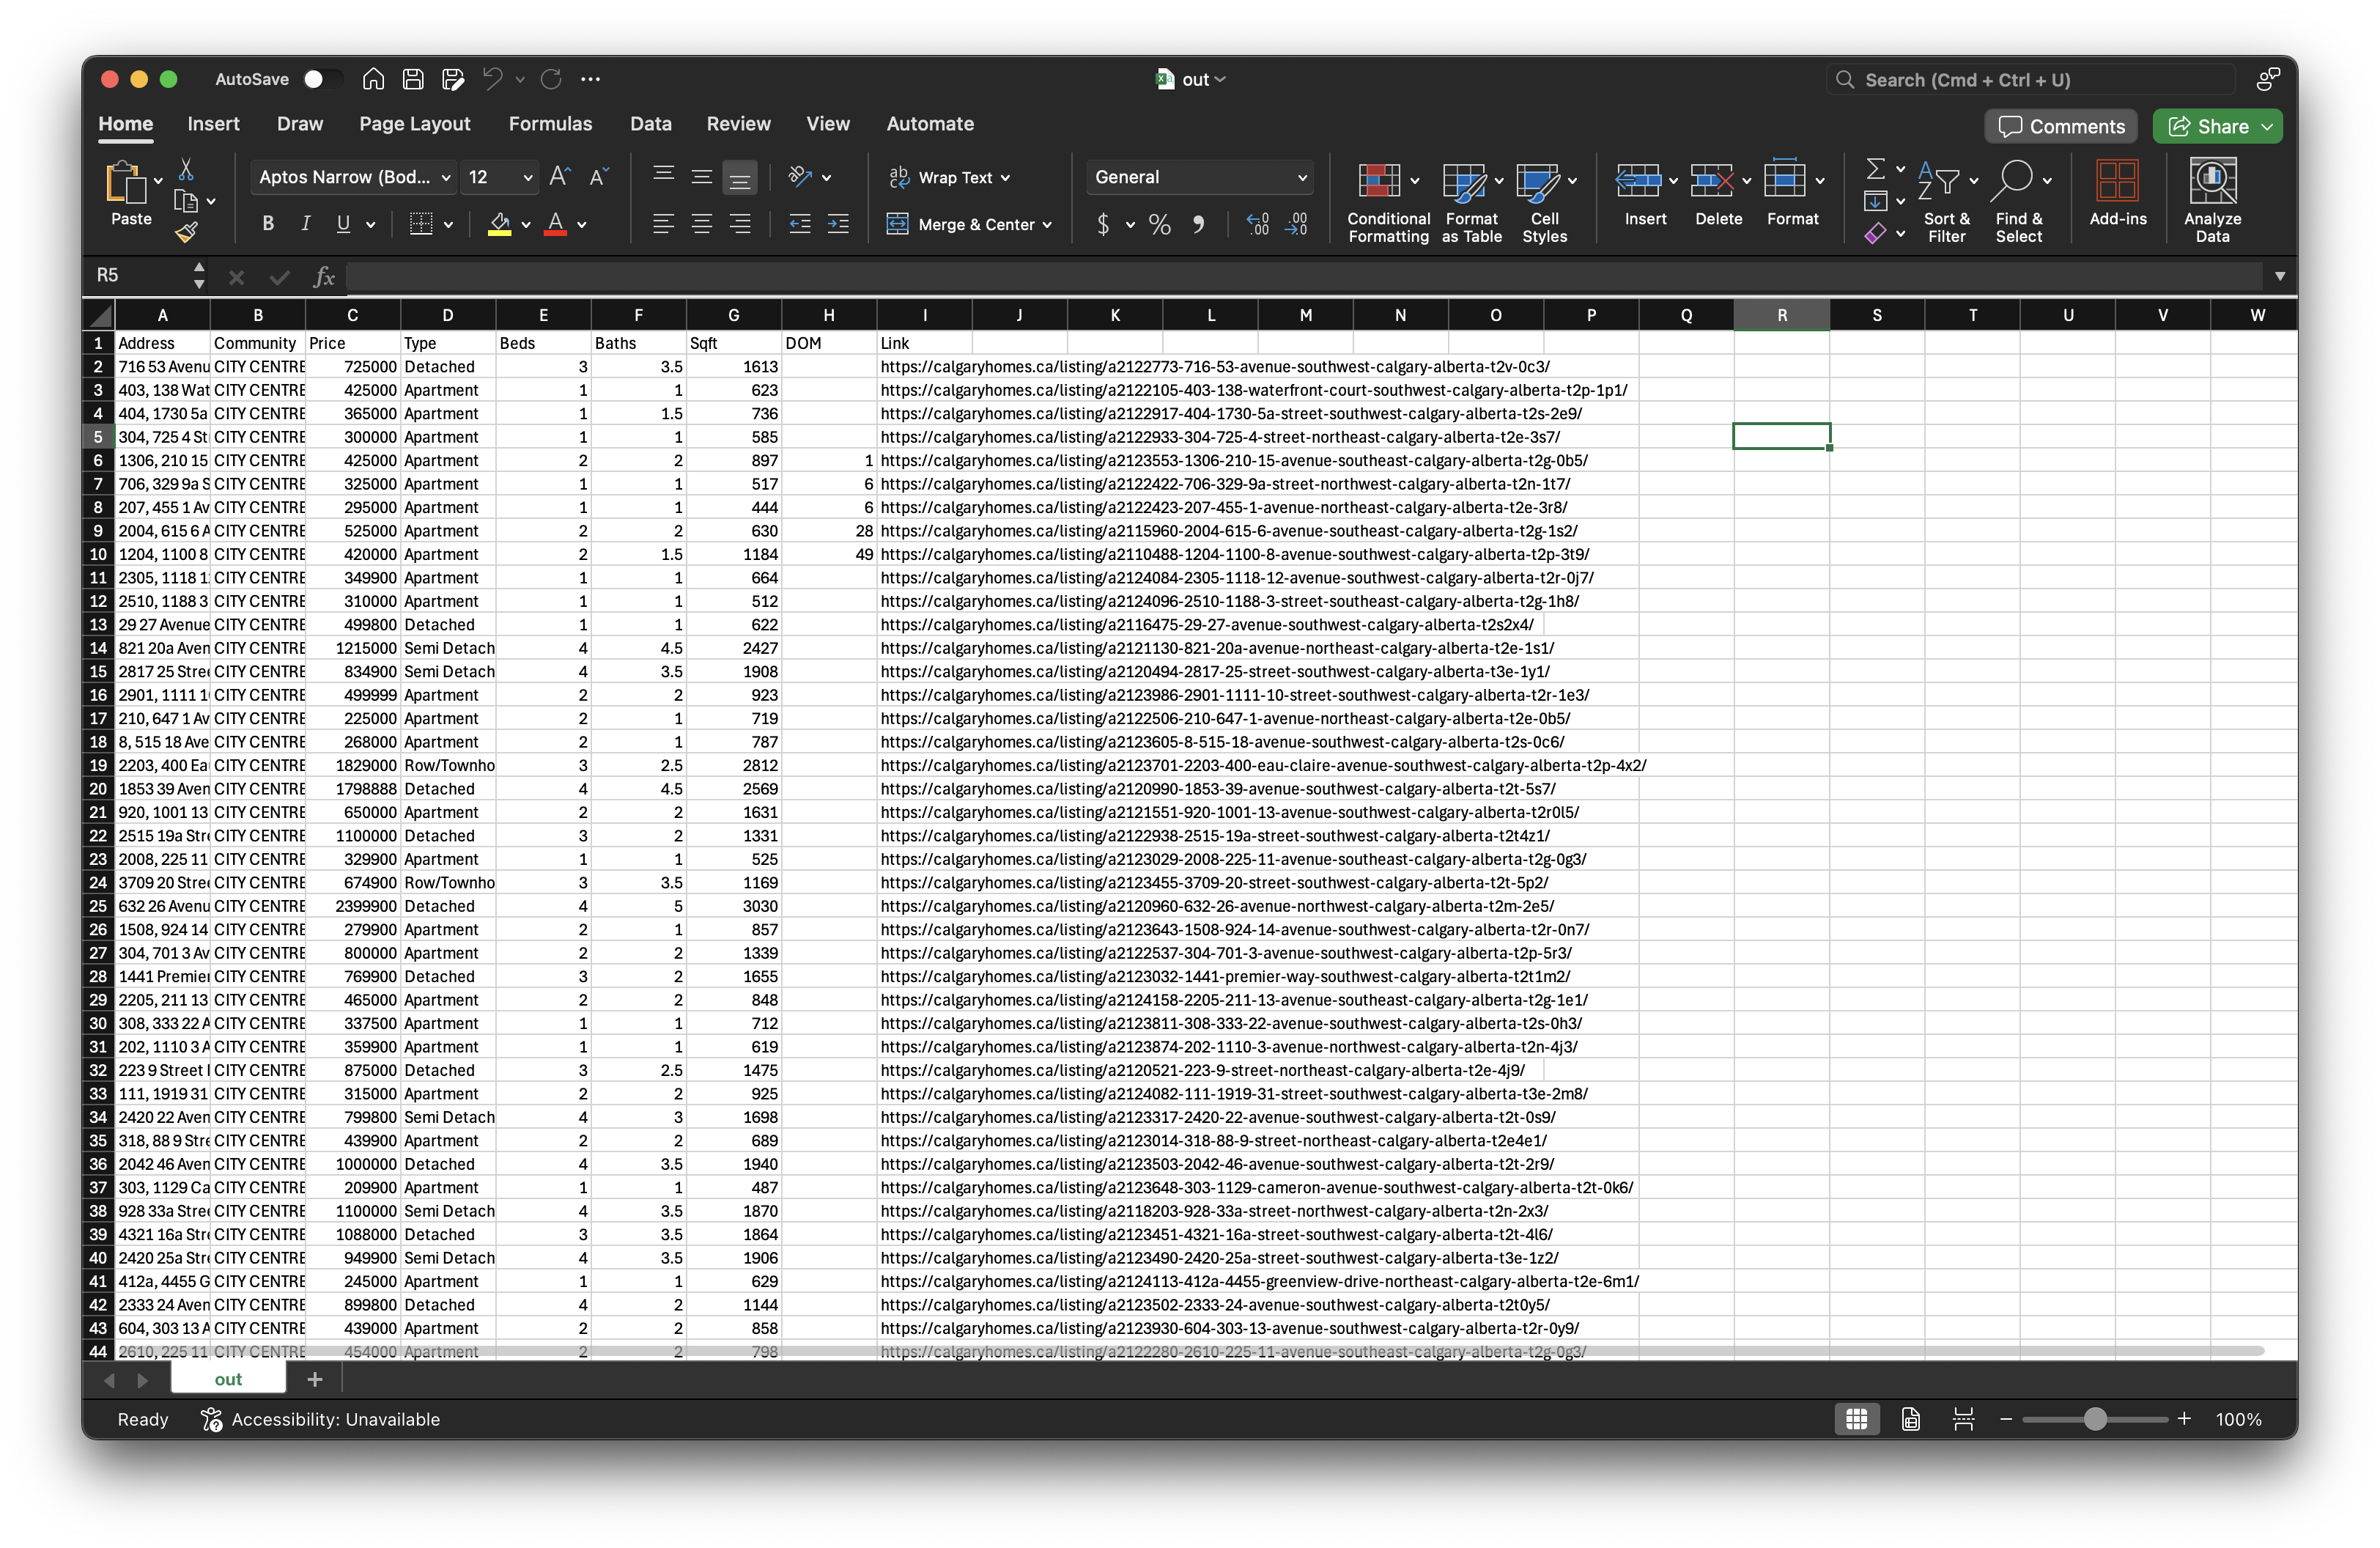Toggle Bold formatting

pos(268,225)
